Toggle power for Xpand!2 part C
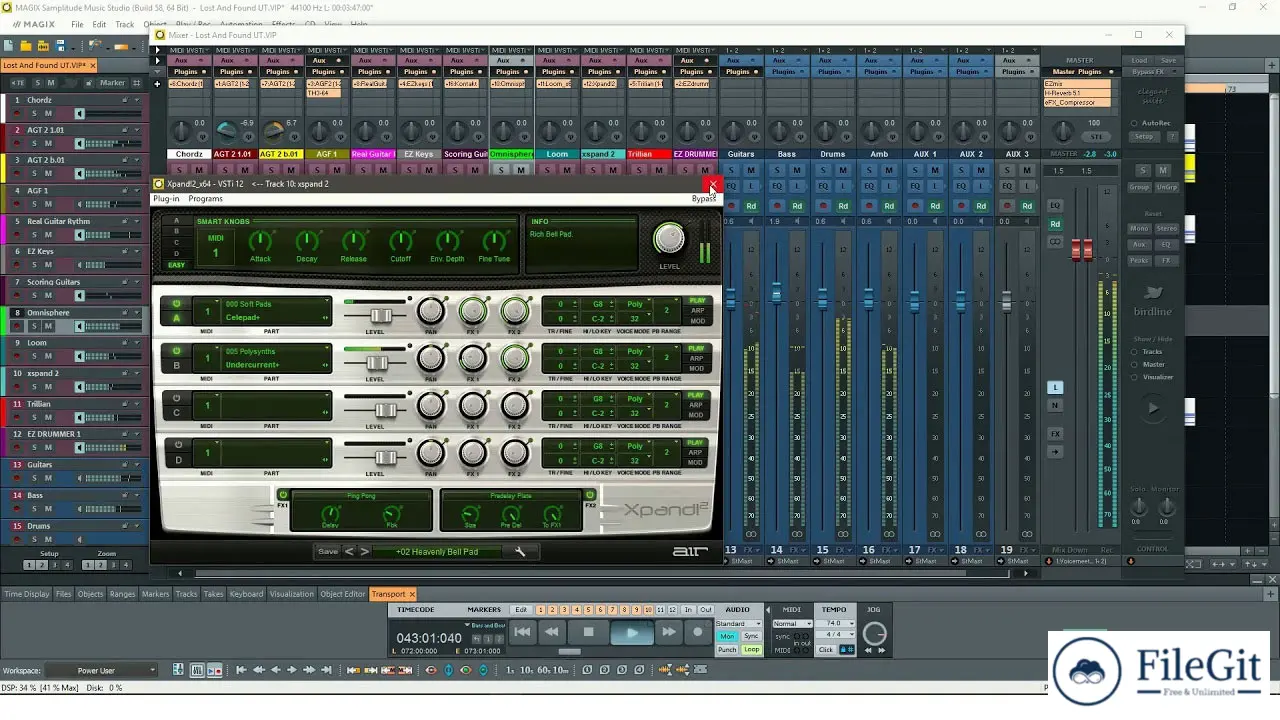Viewport: 1280px width, 720px height. [177, 398]
